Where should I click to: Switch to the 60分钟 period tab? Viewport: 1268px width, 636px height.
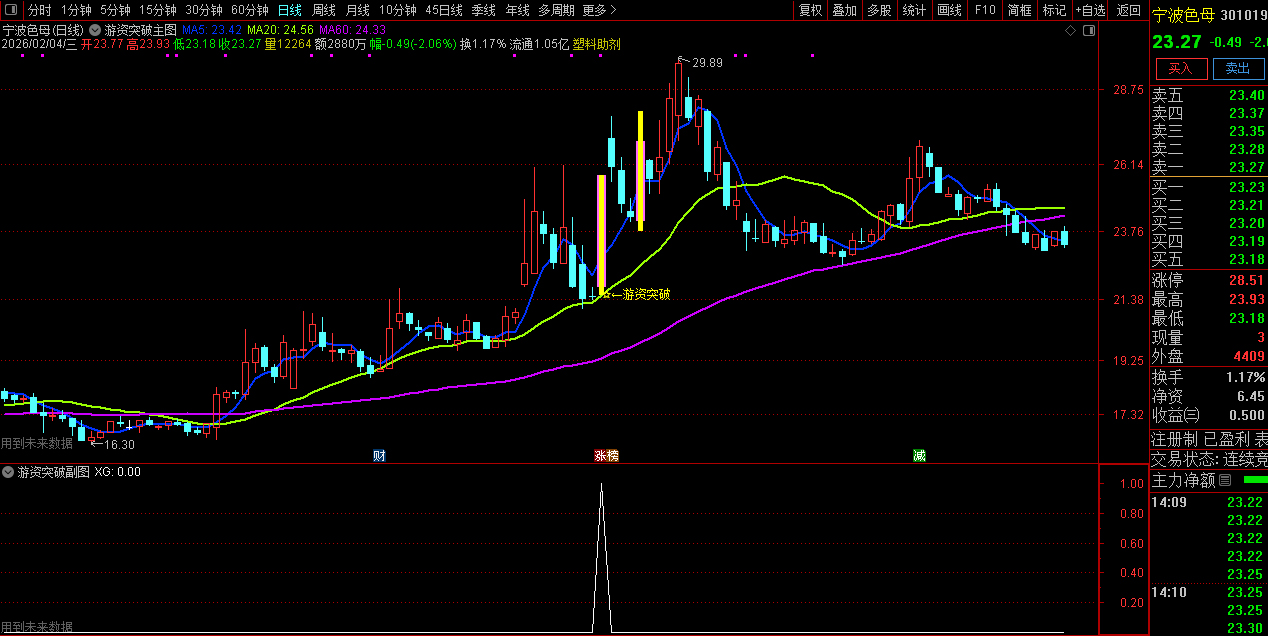coord(249,10)
